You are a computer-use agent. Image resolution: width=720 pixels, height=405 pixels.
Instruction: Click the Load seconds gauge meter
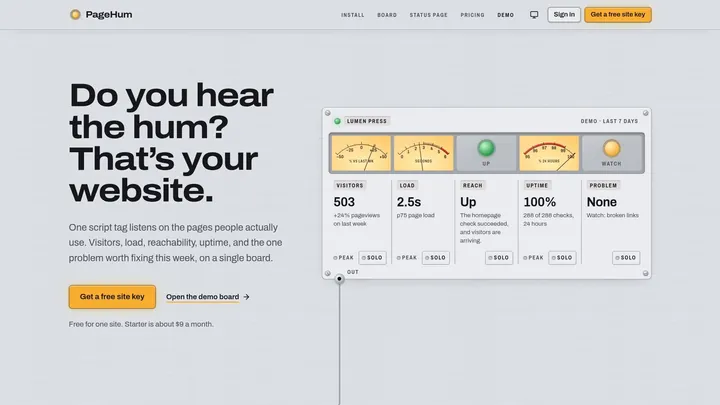tap(423, 153)
